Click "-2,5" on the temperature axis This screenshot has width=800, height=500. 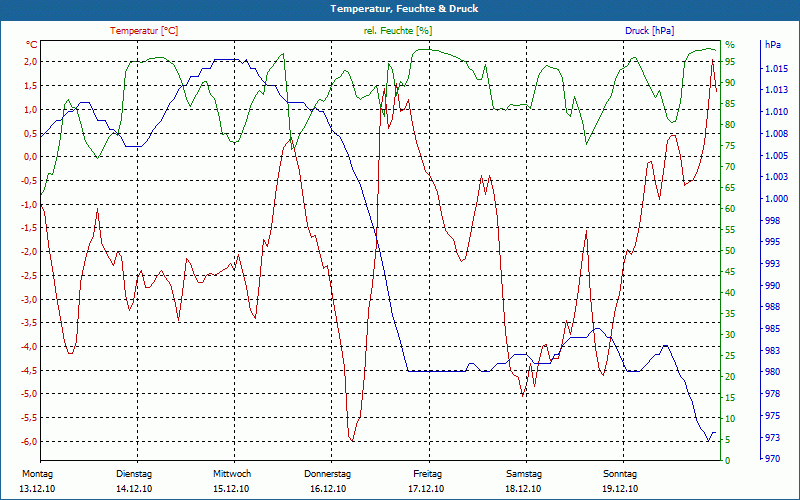(x=29, y=276)
